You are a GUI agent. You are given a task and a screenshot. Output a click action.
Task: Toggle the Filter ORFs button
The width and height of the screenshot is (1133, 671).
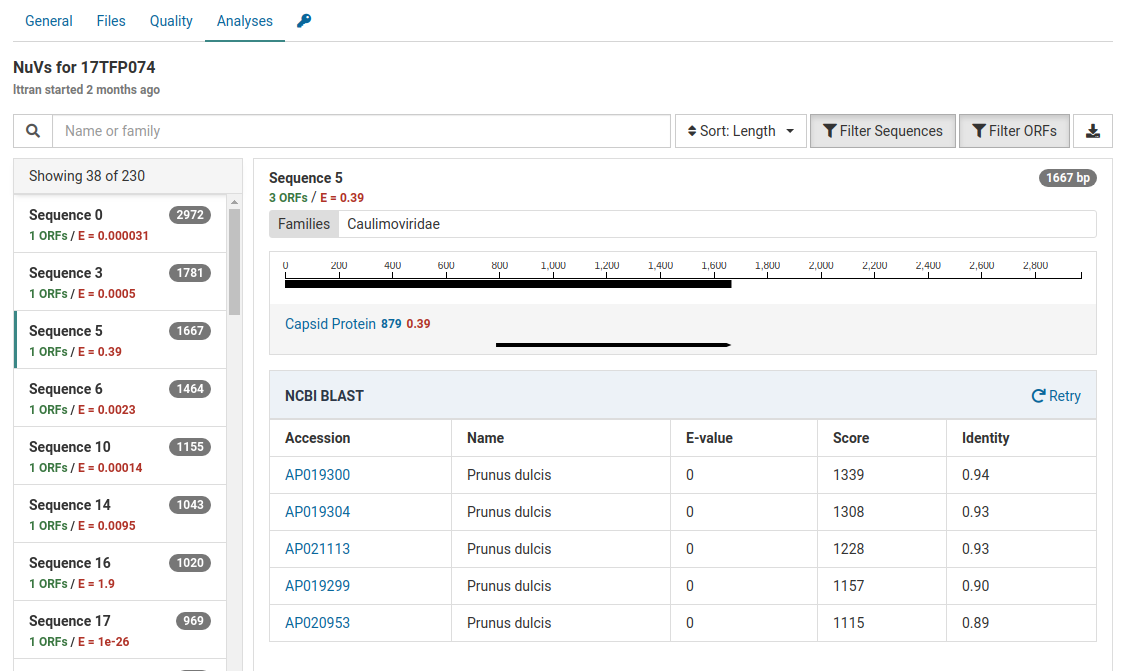[x=1014, y=131]
